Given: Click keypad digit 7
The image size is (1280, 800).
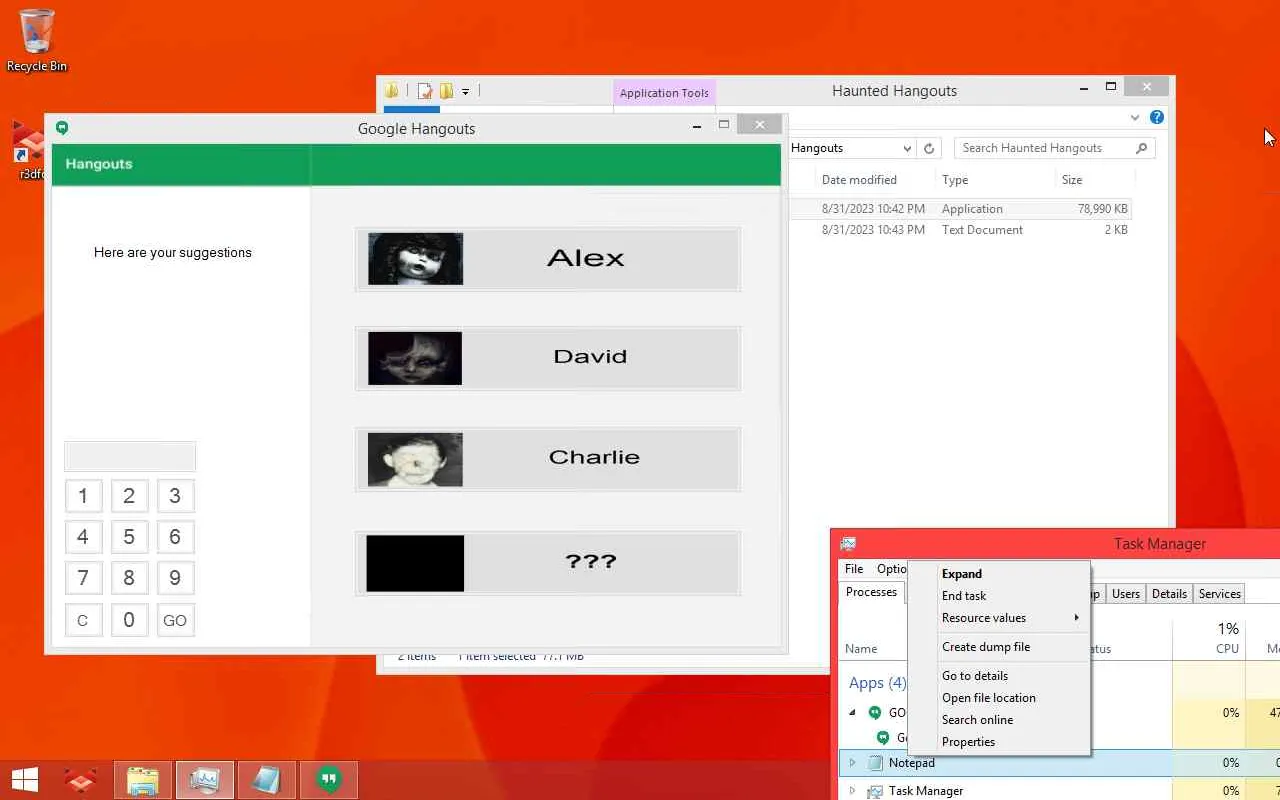Looking at the screenshot, I should point(83,578).
